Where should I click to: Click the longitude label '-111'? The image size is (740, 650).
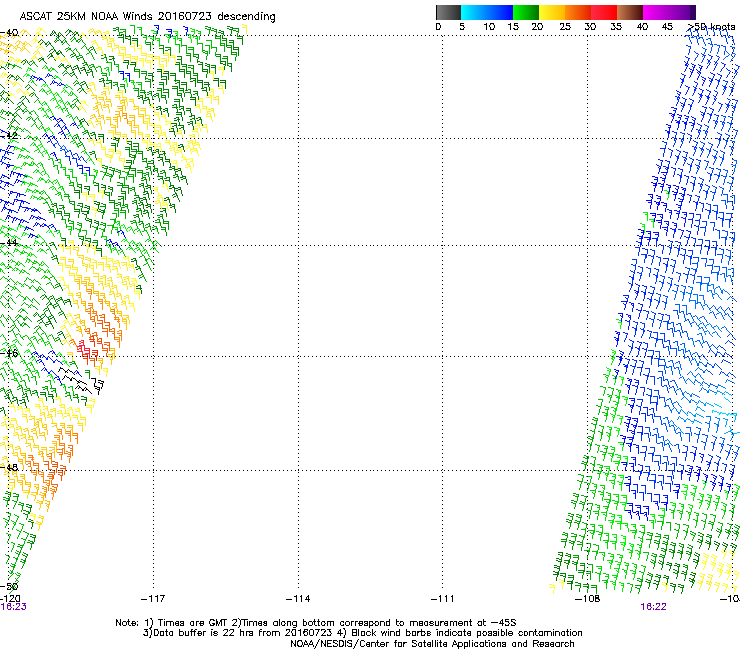coord(442,599)
